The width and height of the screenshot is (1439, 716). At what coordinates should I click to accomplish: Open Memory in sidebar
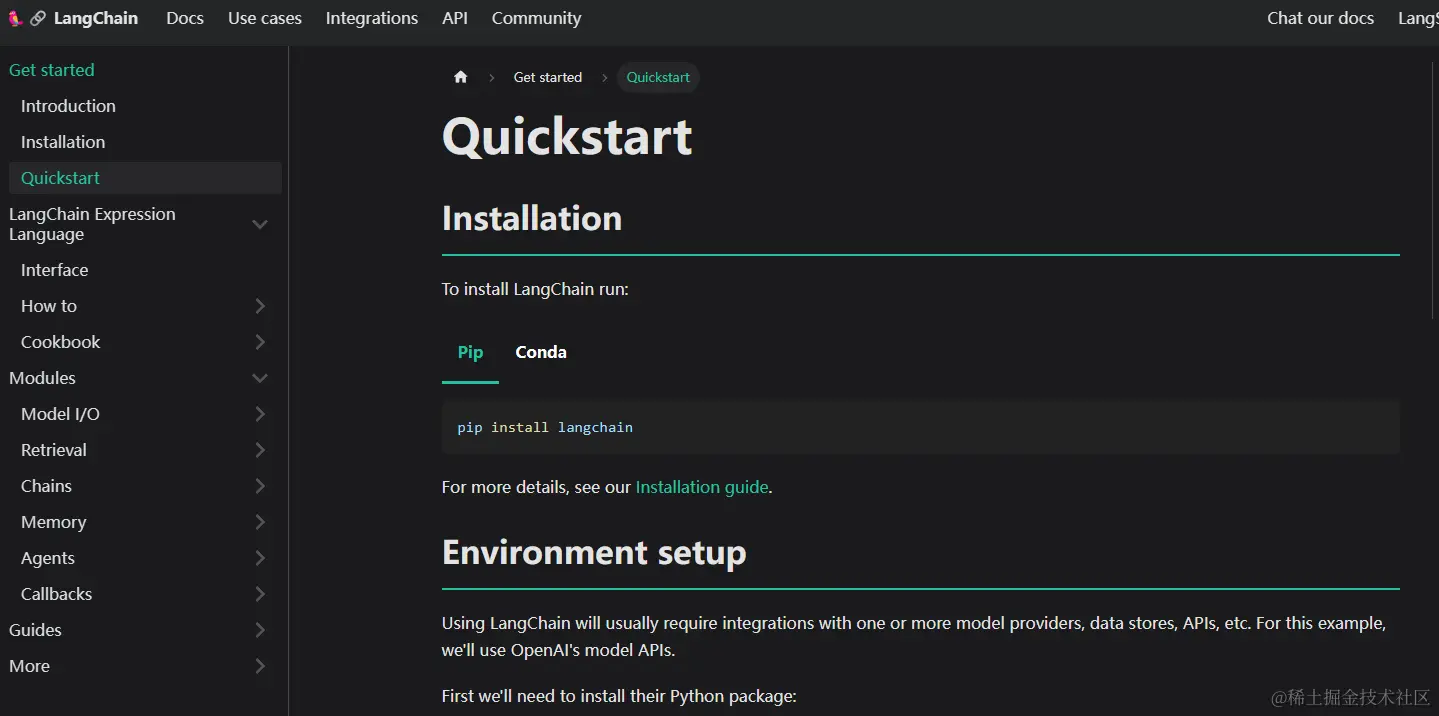(53, 522)
